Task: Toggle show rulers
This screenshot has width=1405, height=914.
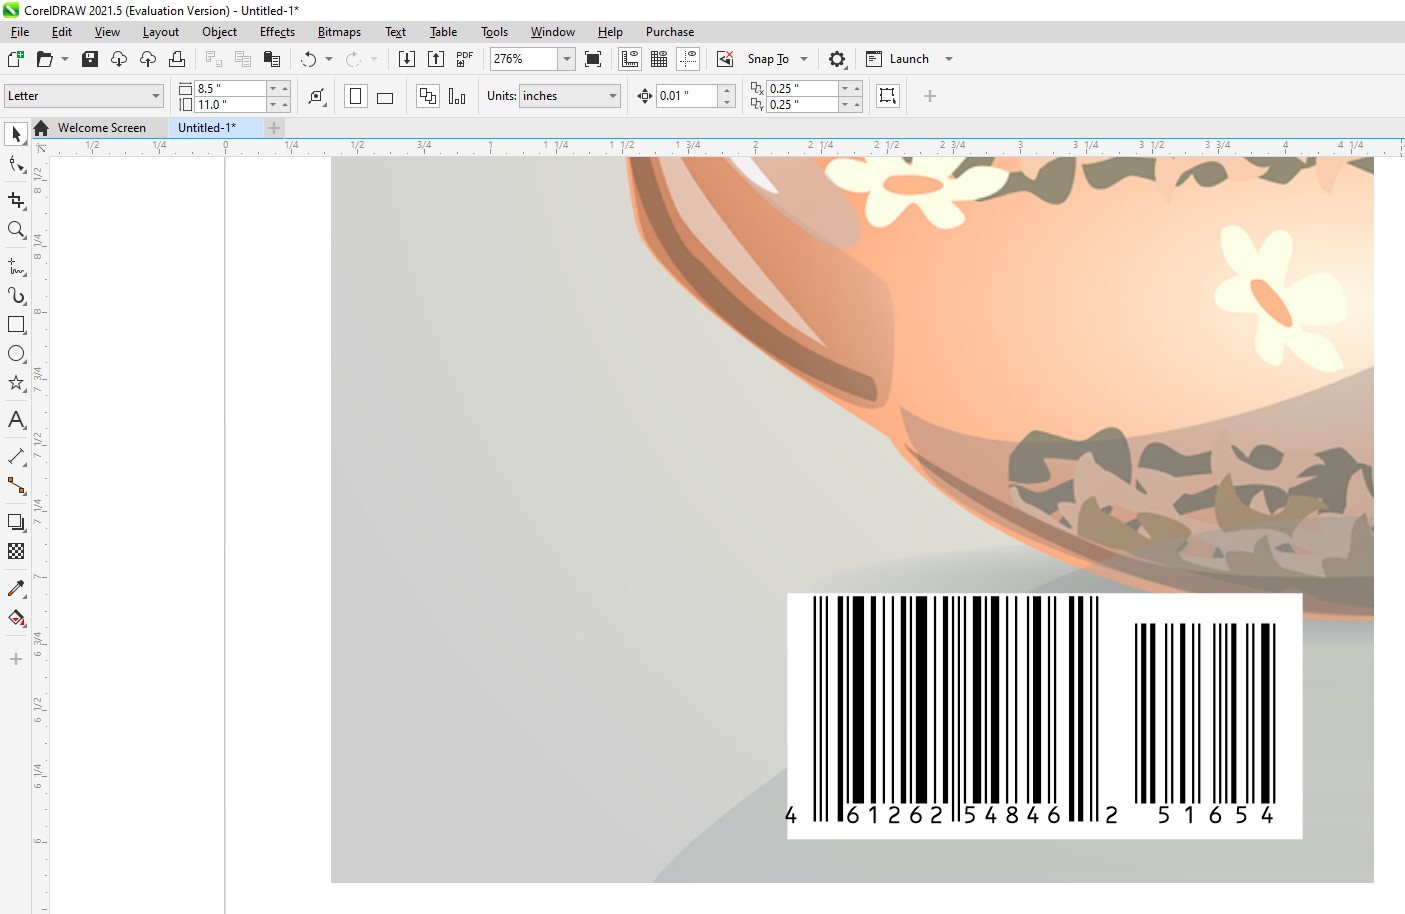Action: pos(630,59)
